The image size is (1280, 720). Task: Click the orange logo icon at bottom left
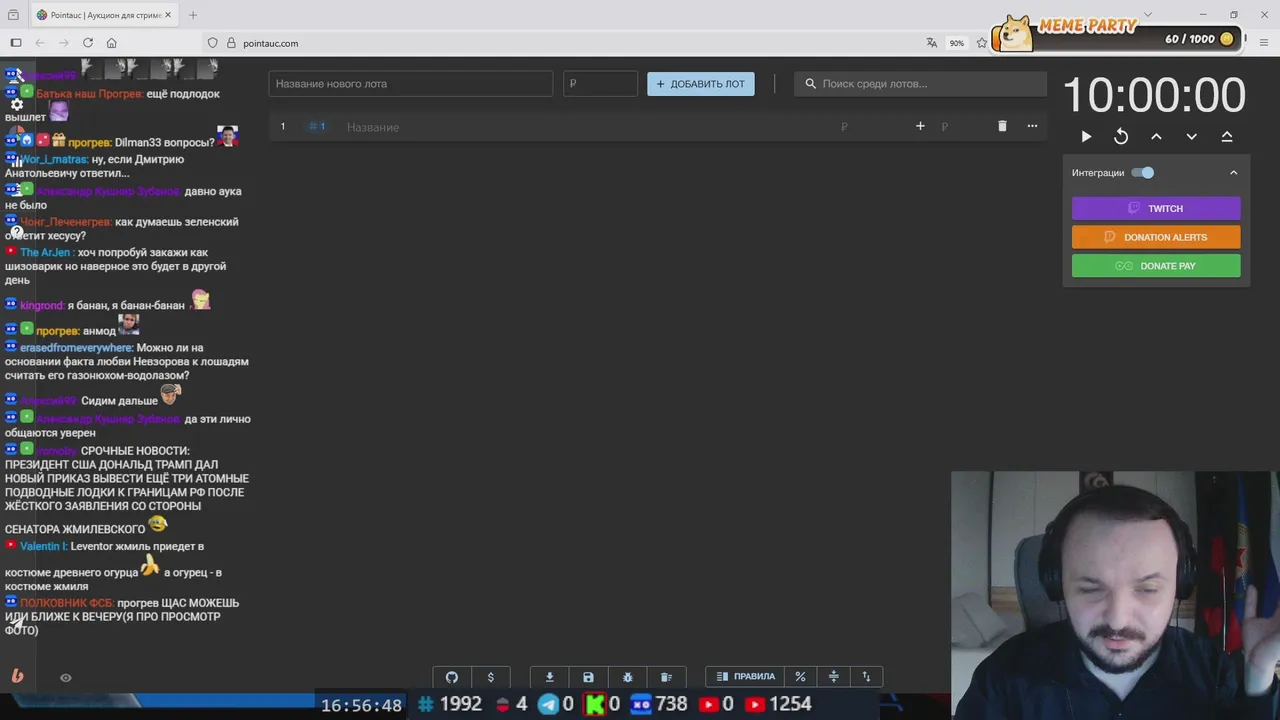coord(17,676)
